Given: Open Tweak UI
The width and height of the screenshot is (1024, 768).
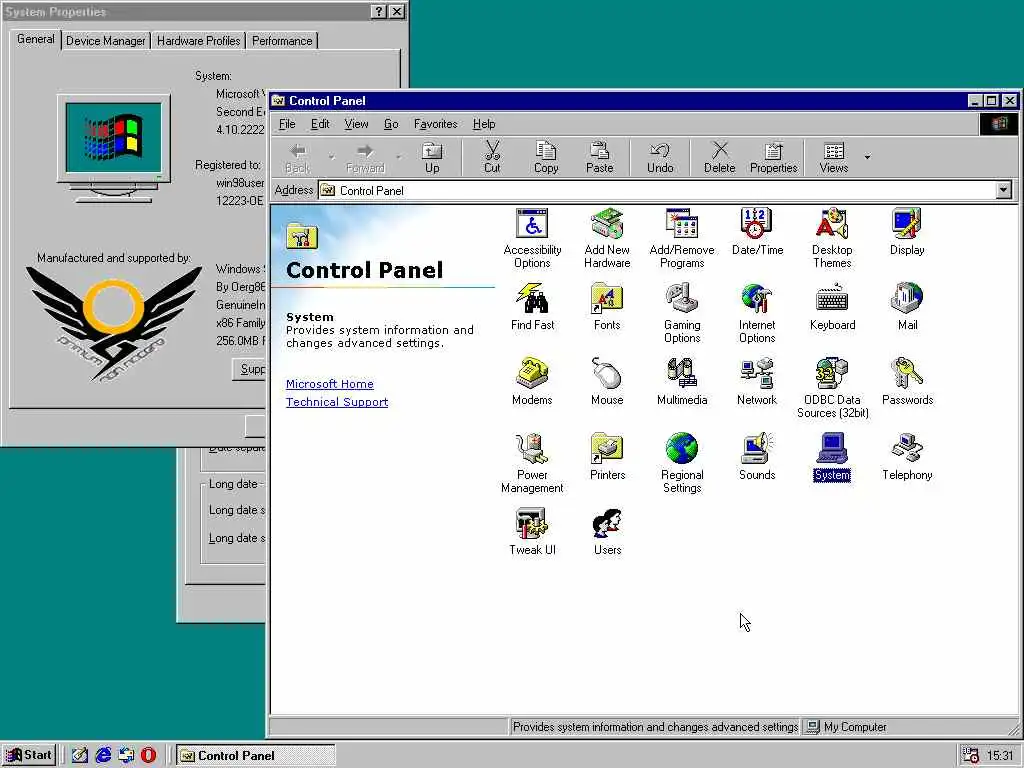Looking at the screenshot, I should (532, 532).
